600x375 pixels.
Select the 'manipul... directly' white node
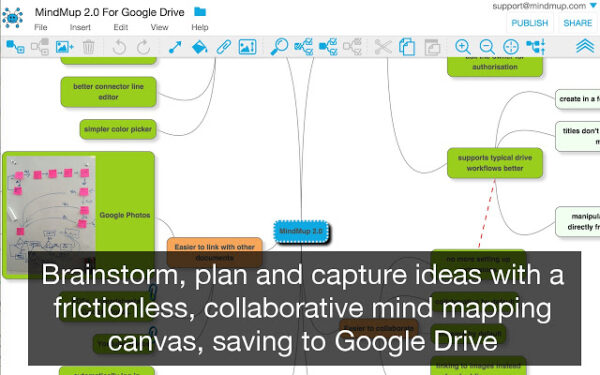[x=578, y=222]
